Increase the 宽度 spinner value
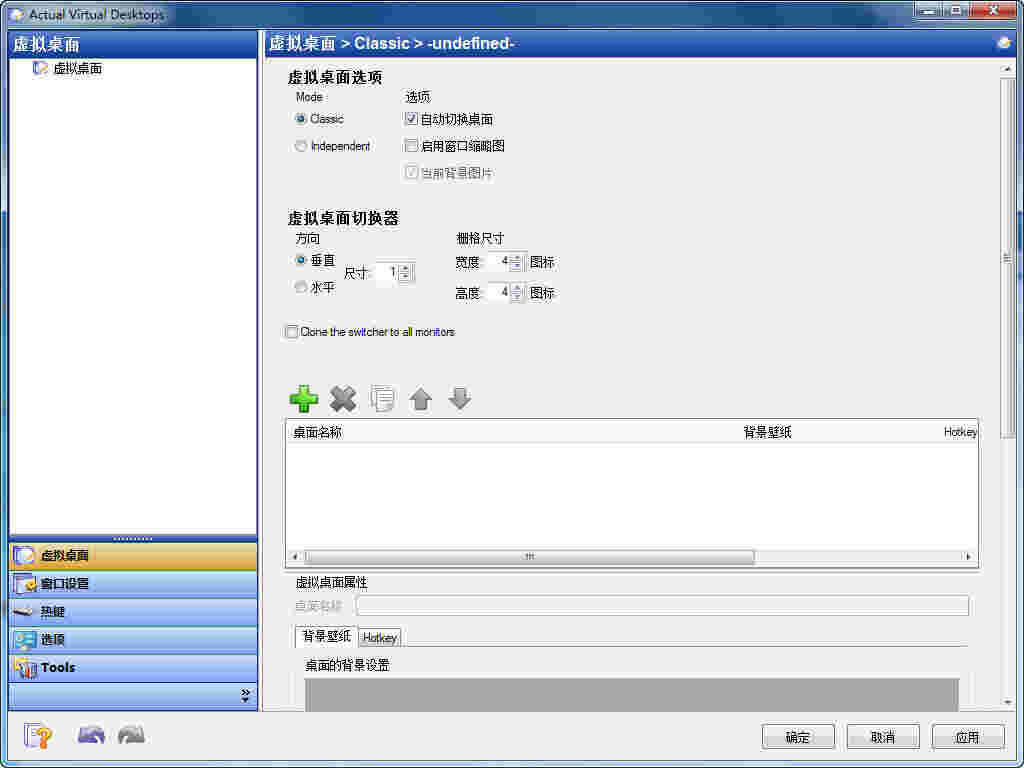Screen dimensions: 1024x768 (517, 259)
